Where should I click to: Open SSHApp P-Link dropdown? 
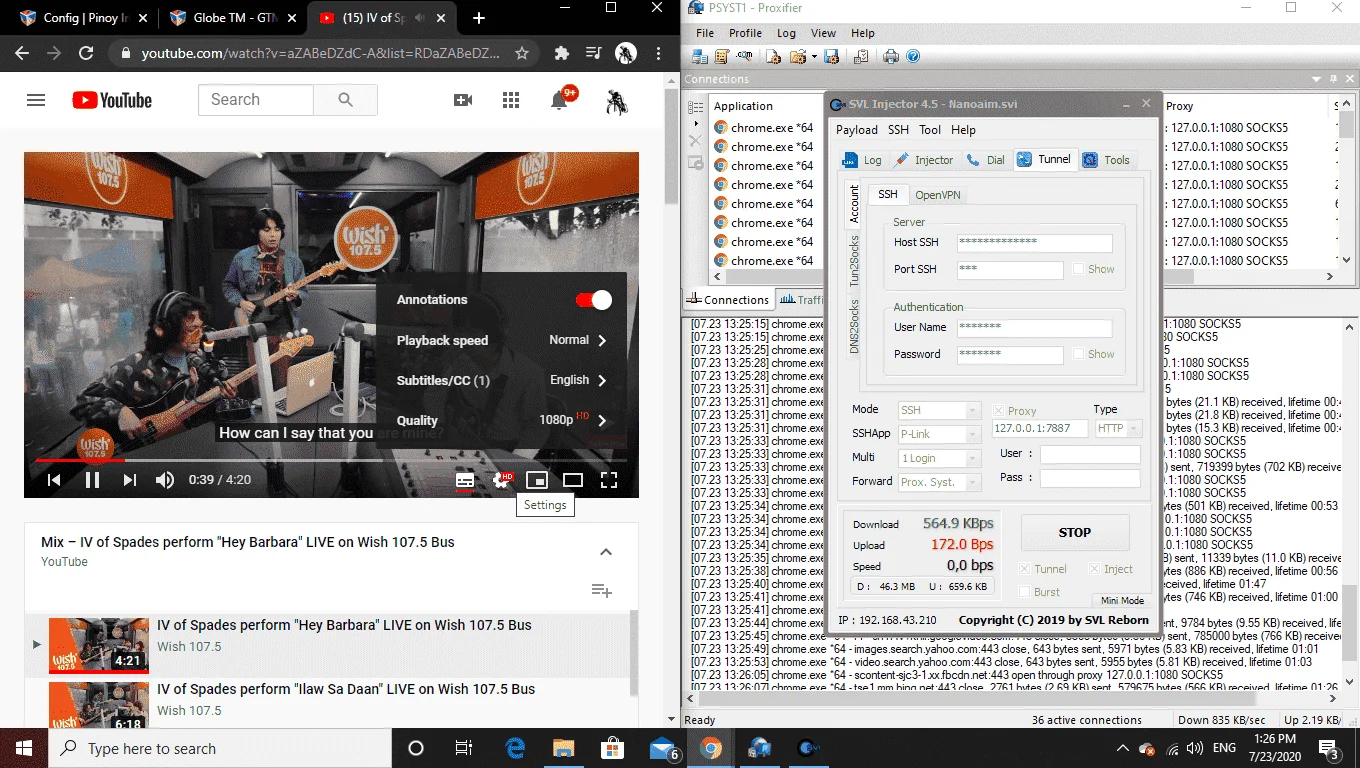pyautogui.click(x=939, y=434)
